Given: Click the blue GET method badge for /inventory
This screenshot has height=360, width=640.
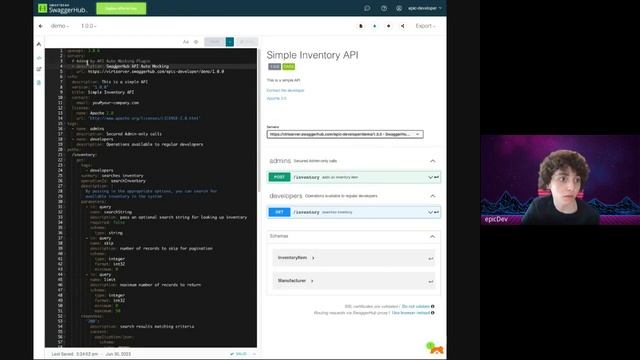Looking at the screenshot, I should point(279,212).
